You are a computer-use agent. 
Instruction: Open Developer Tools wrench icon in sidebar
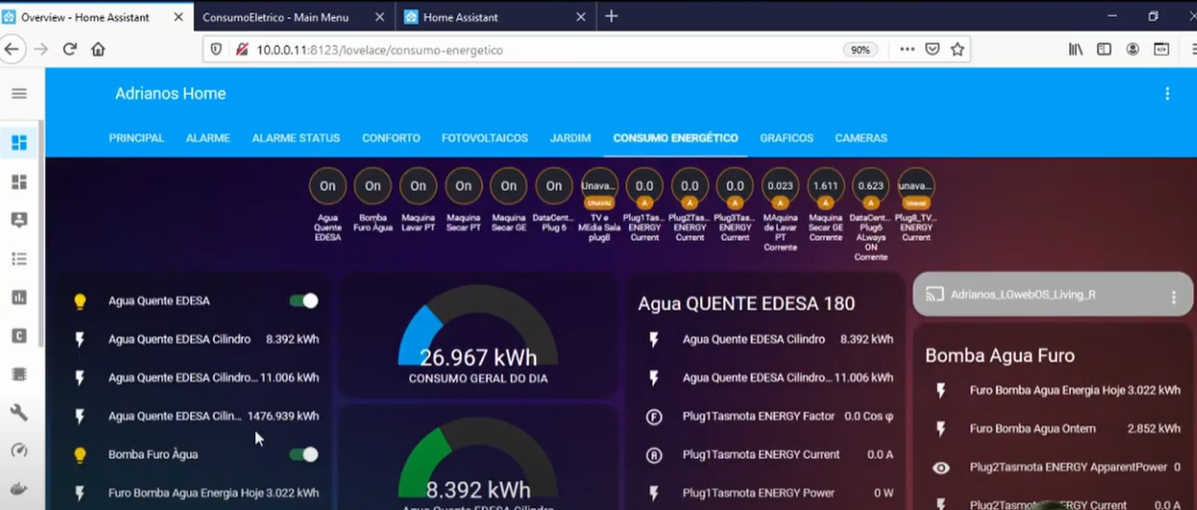click(19, 412)
